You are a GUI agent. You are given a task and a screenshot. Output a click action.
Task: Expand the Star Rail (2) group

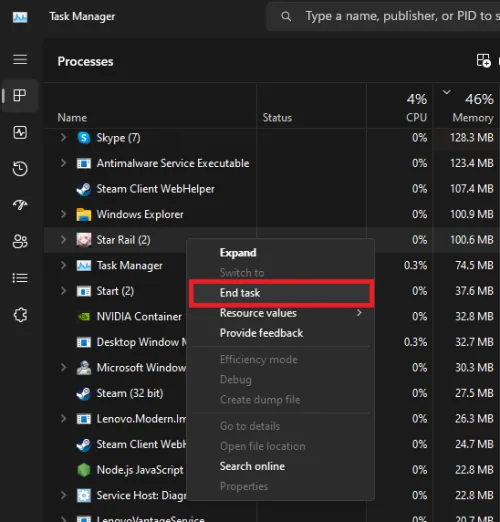point(63,239)
